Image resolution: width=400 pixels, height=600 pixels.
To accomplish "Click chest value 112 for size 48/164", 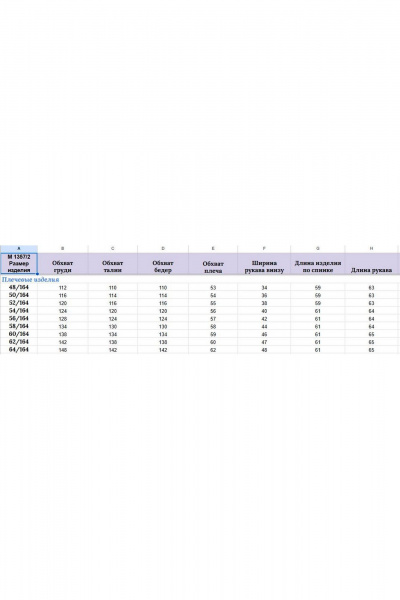I will [63, 288].
